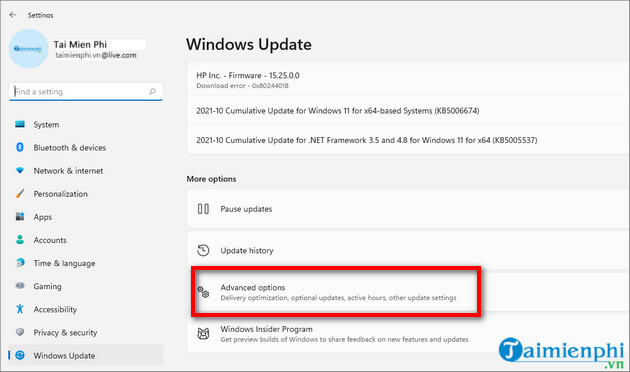This screenshot has width=630, height=372.
Task: Open Update history
Action: pos(408,250)
